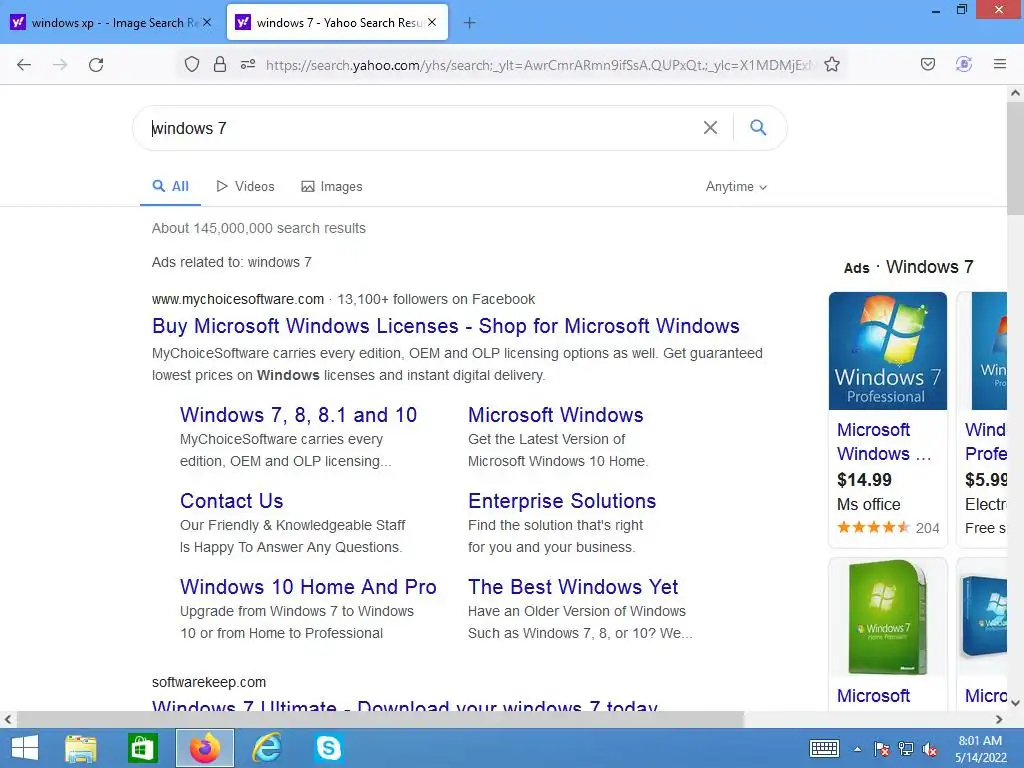Open Microsoft title under green box product
The height and width of the screenshot is (768, 1024).
[873, 696]
